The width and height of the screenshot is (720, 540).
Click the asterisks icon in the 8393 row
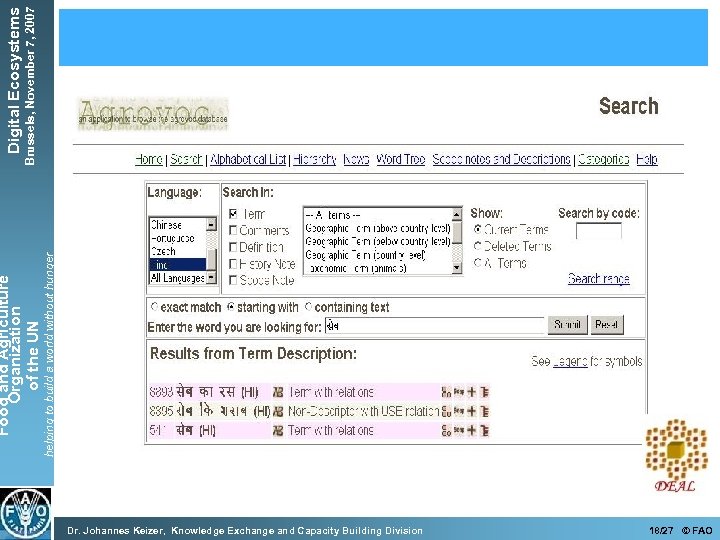coord(459,392)
